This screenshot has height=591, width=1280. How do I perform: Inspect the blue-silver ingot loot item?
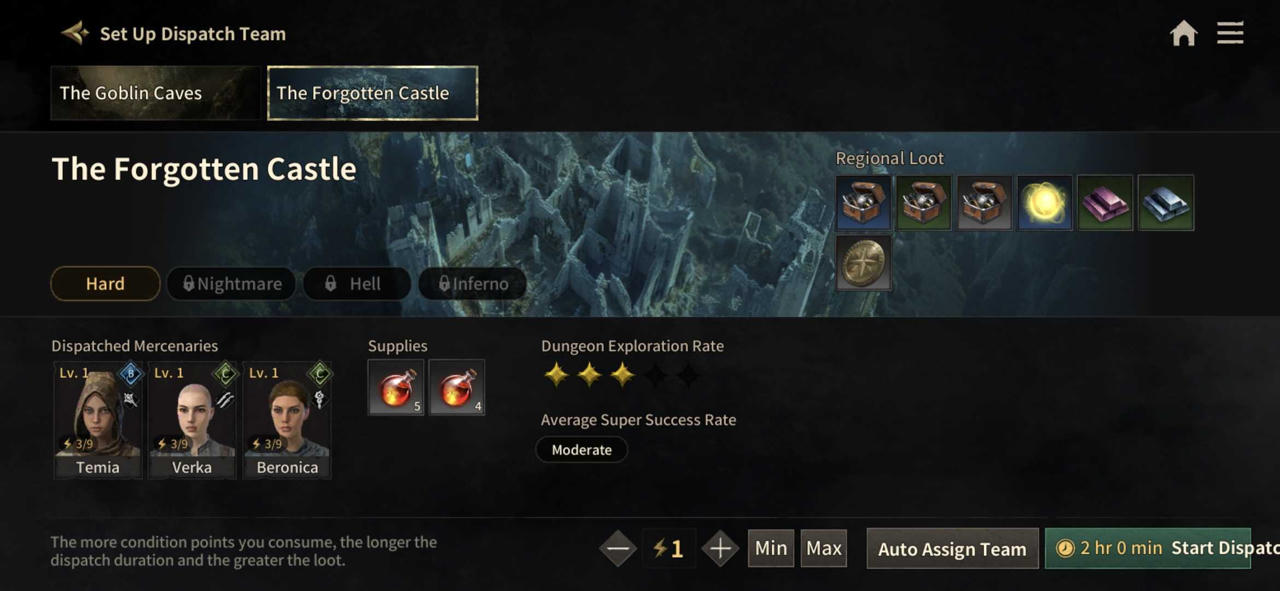point(1166,203)
